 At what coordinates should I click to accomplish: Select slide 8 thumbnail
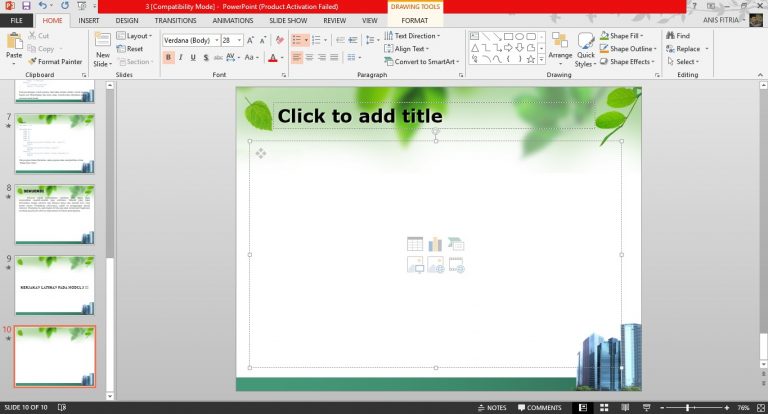[x=54, y=214]
